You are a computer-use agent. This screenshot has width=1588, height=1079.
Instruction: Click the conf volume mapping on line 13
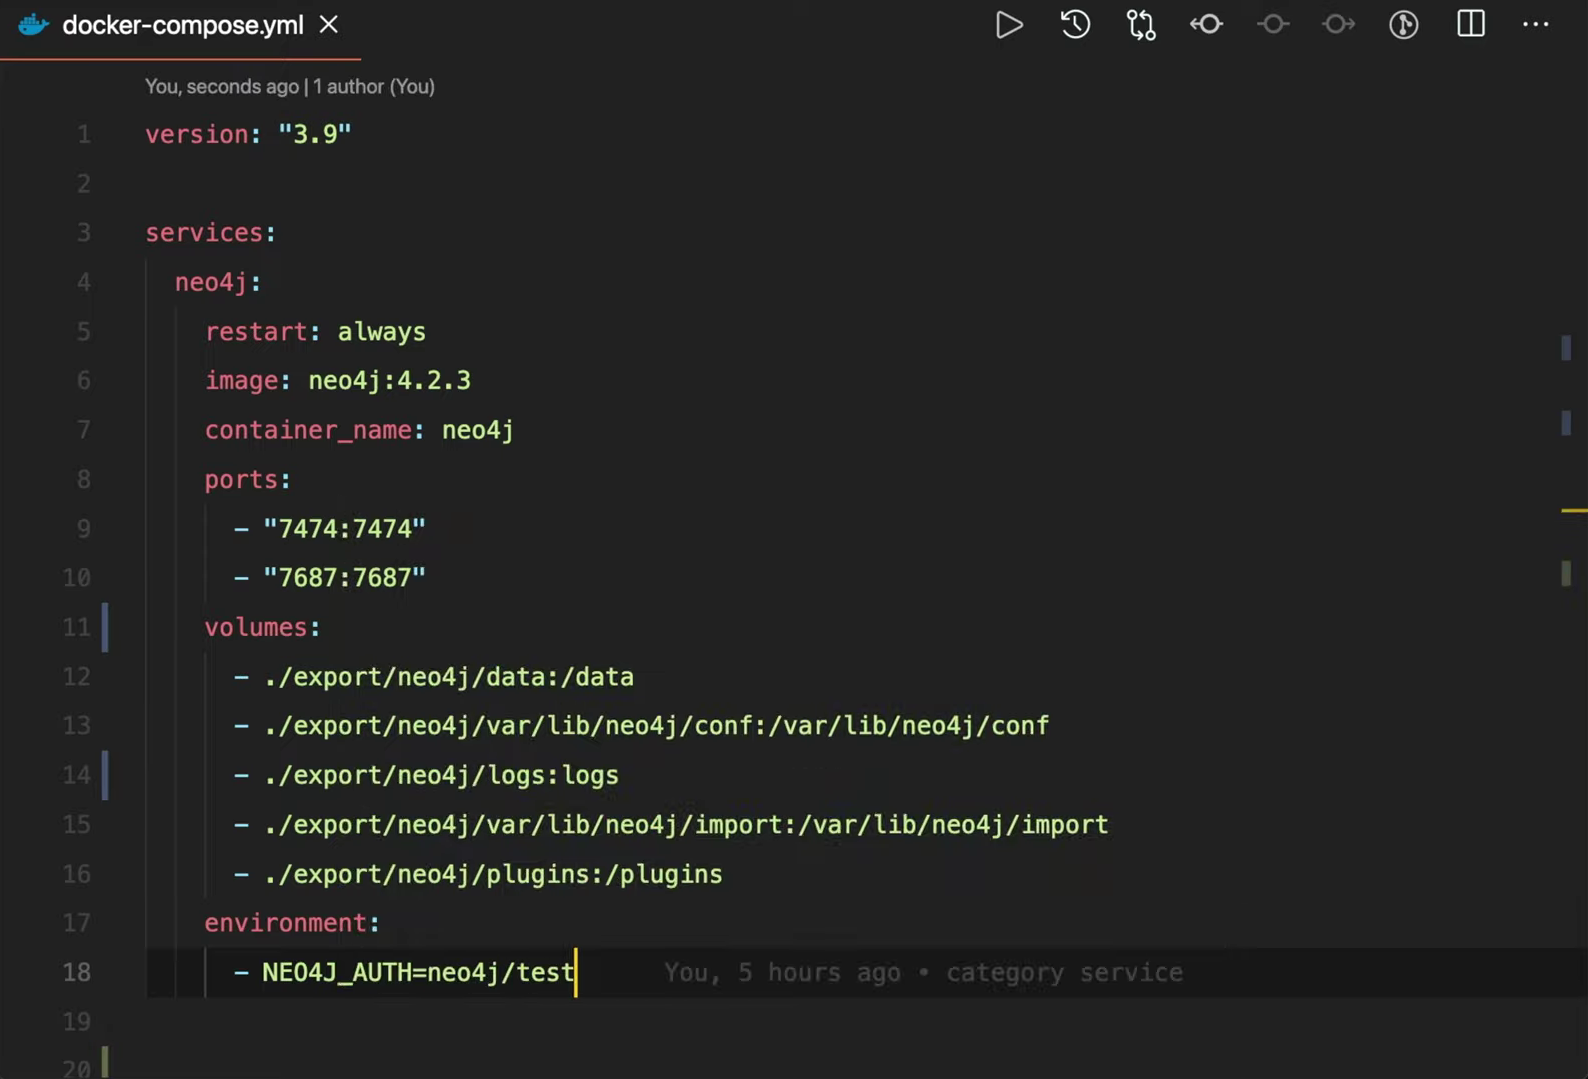point(656,726)
